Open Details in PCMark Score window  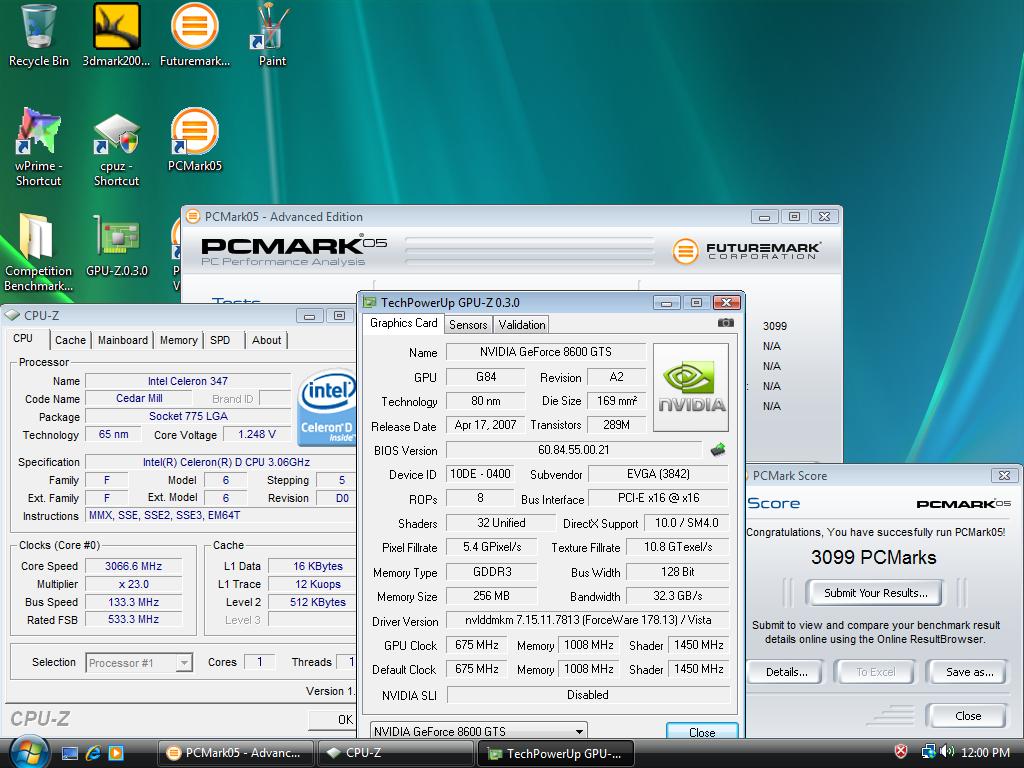click(786, 672)
